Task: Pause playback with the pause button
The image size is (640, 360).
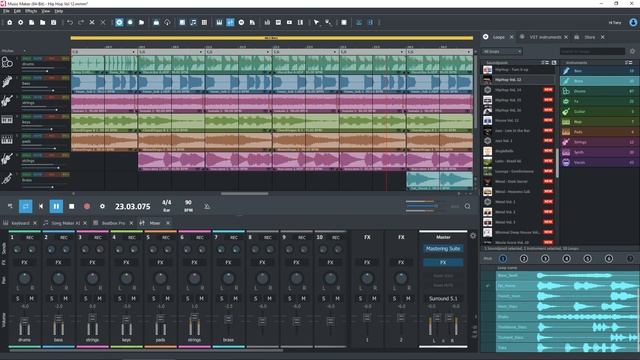Action: tap(56, 207)
